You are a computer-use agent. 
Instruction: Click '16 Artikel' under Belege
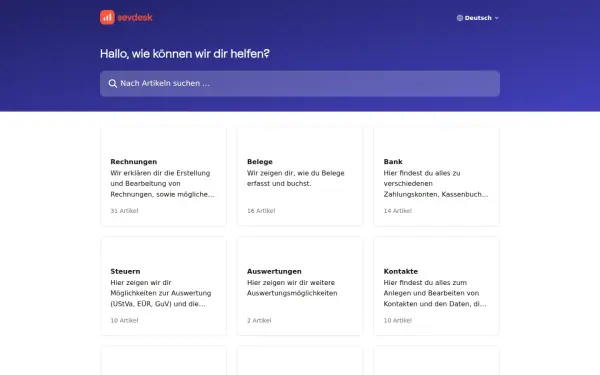point(261,211)
